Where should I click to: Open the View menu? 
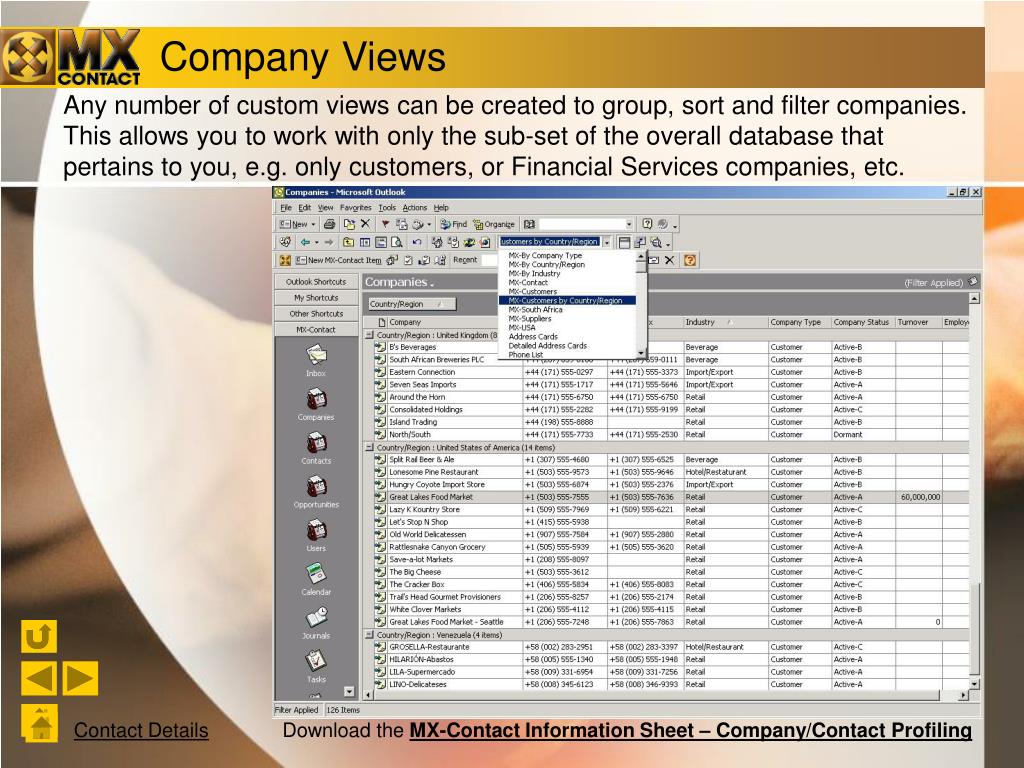click(x=325, y=208)
